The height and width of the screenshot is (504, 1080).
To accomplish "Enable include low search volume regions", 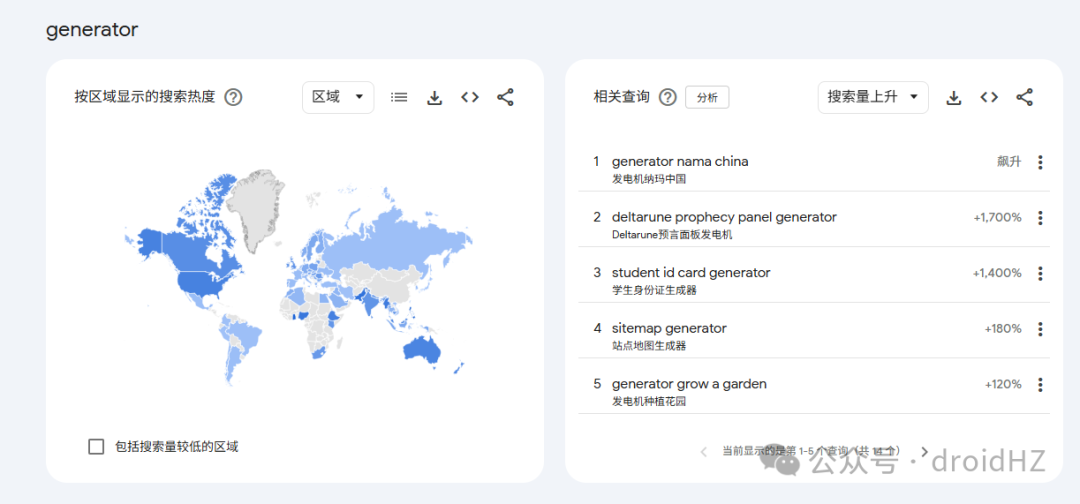I will [96, 447].
